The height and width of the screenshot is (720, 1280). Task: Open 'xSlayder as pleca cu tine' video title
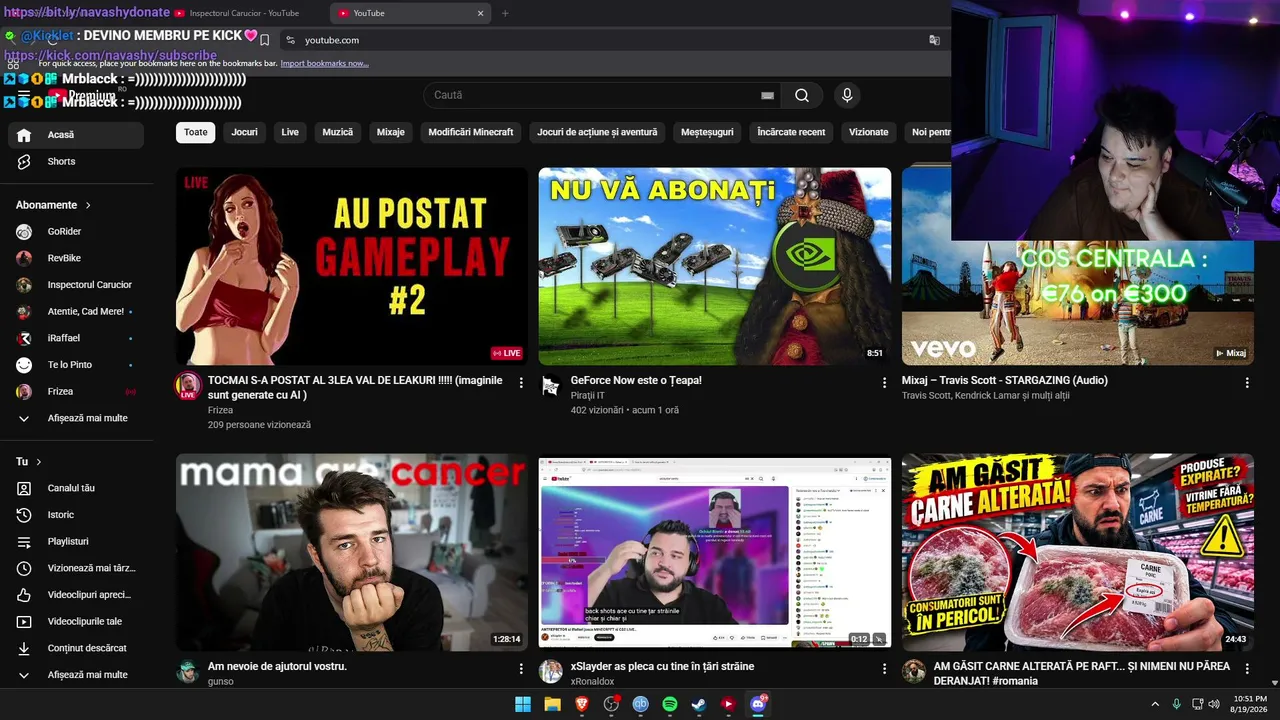pyautogui.click(x=663, y=666)
